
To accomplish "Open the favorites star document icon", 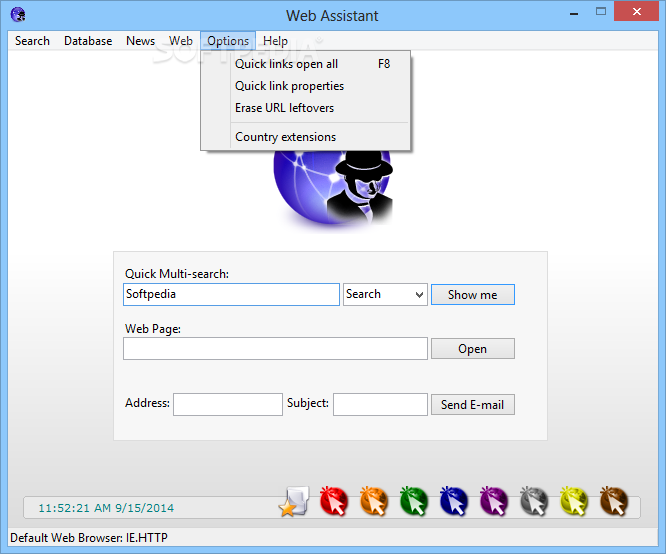I will 294,502.
